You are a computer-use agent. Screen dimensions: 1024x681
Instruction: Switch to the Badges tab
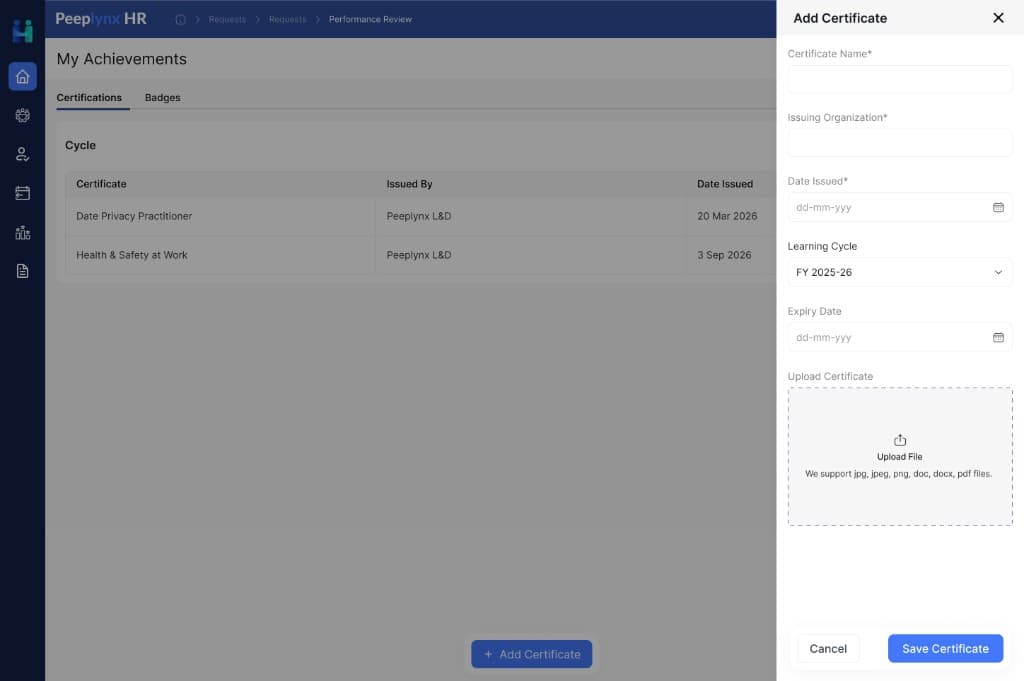(163, 97)
